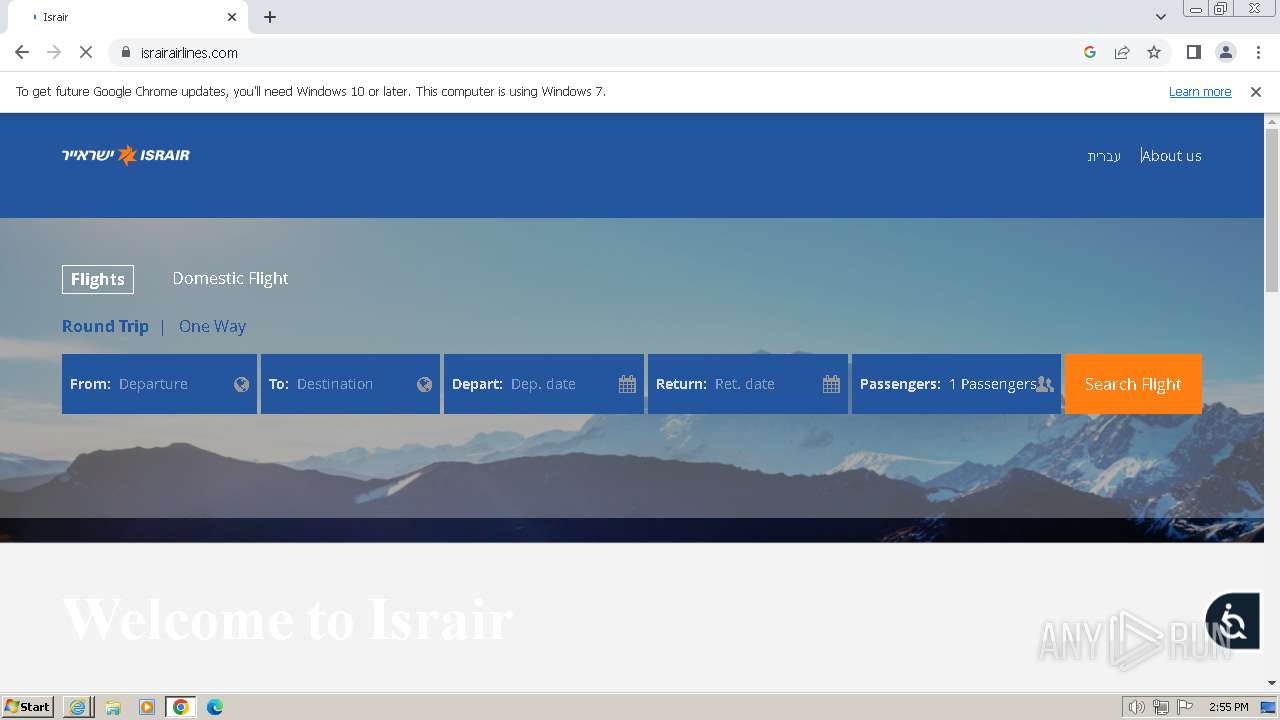Viewport: 1280px width, 720px height.
Task: Click the Search Flight button
Action: (x=1133, y=384)
